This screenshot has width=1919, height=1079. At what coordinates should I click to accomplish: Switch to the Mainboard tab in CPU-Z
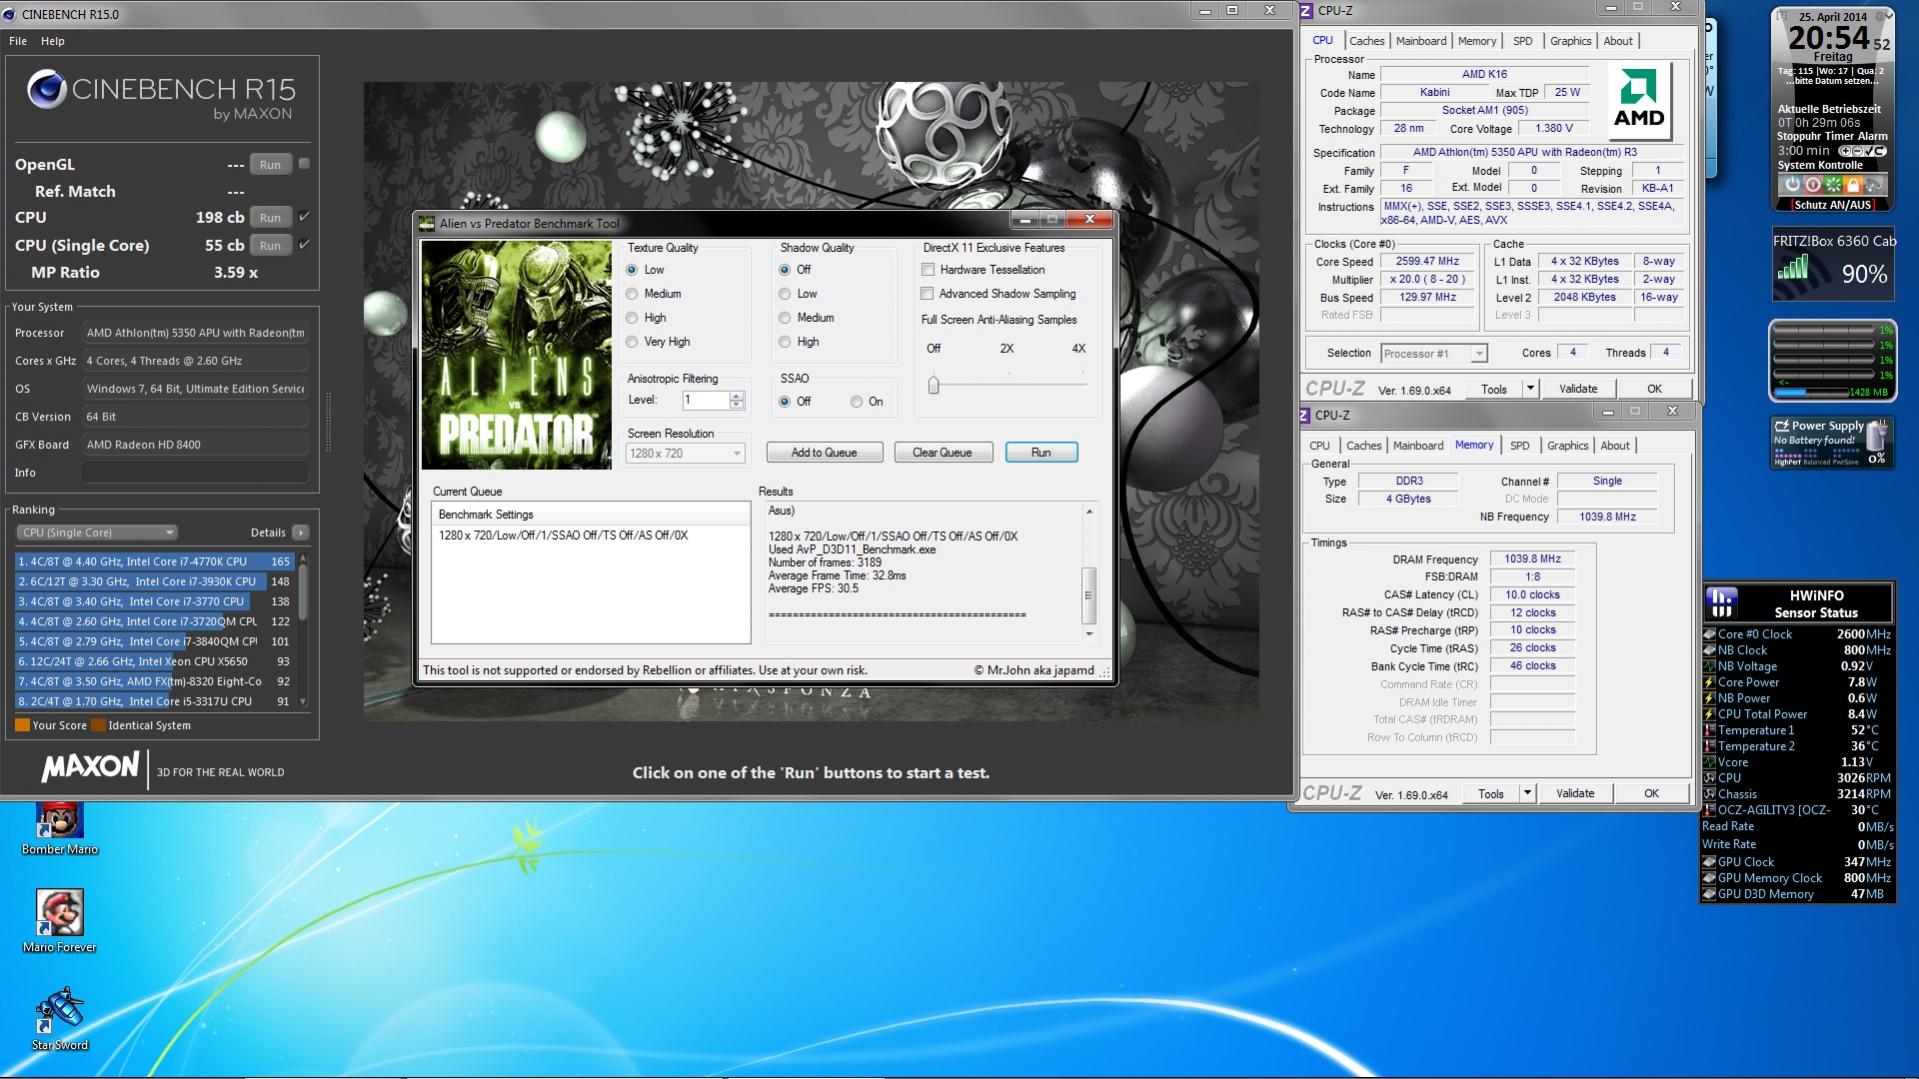pyautogui.click(x=1420, y=41)
